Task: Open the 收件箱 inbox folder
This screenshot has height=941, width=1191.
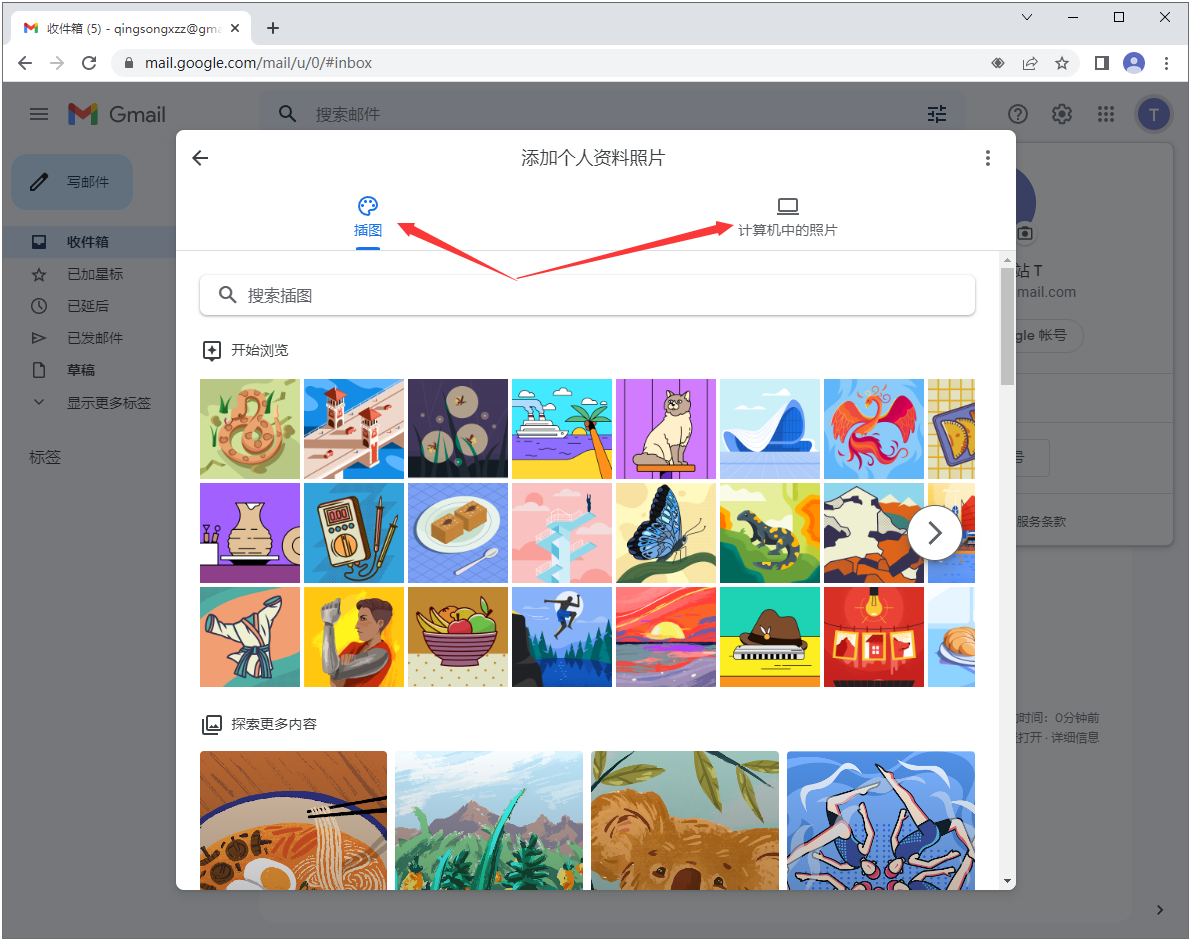Action: tap(89, 242)
